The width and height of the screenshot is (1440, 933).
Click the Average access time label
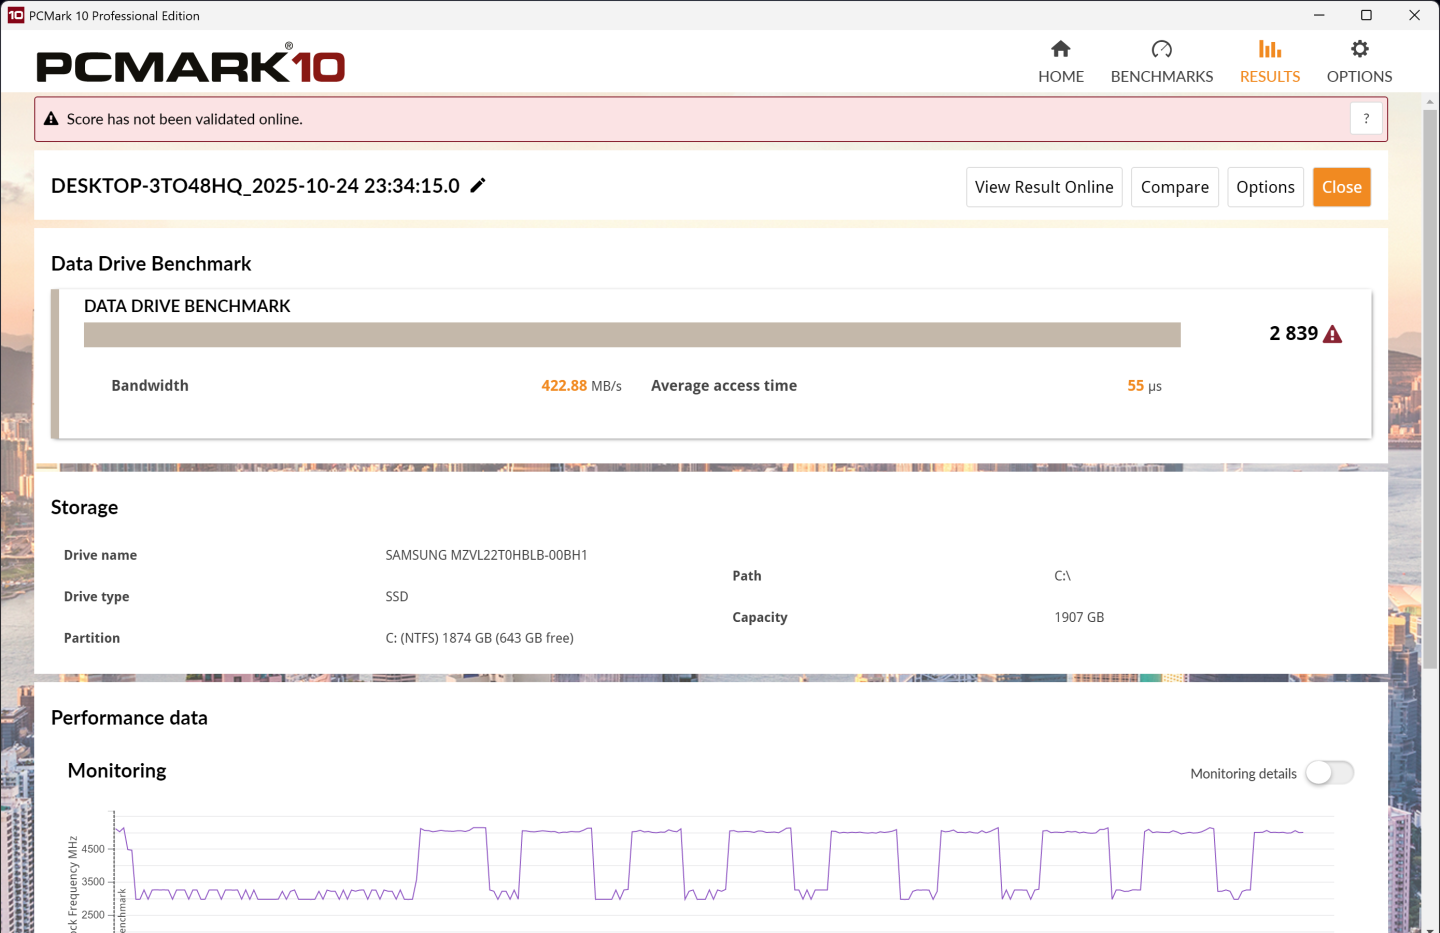(x=724, y=386)
